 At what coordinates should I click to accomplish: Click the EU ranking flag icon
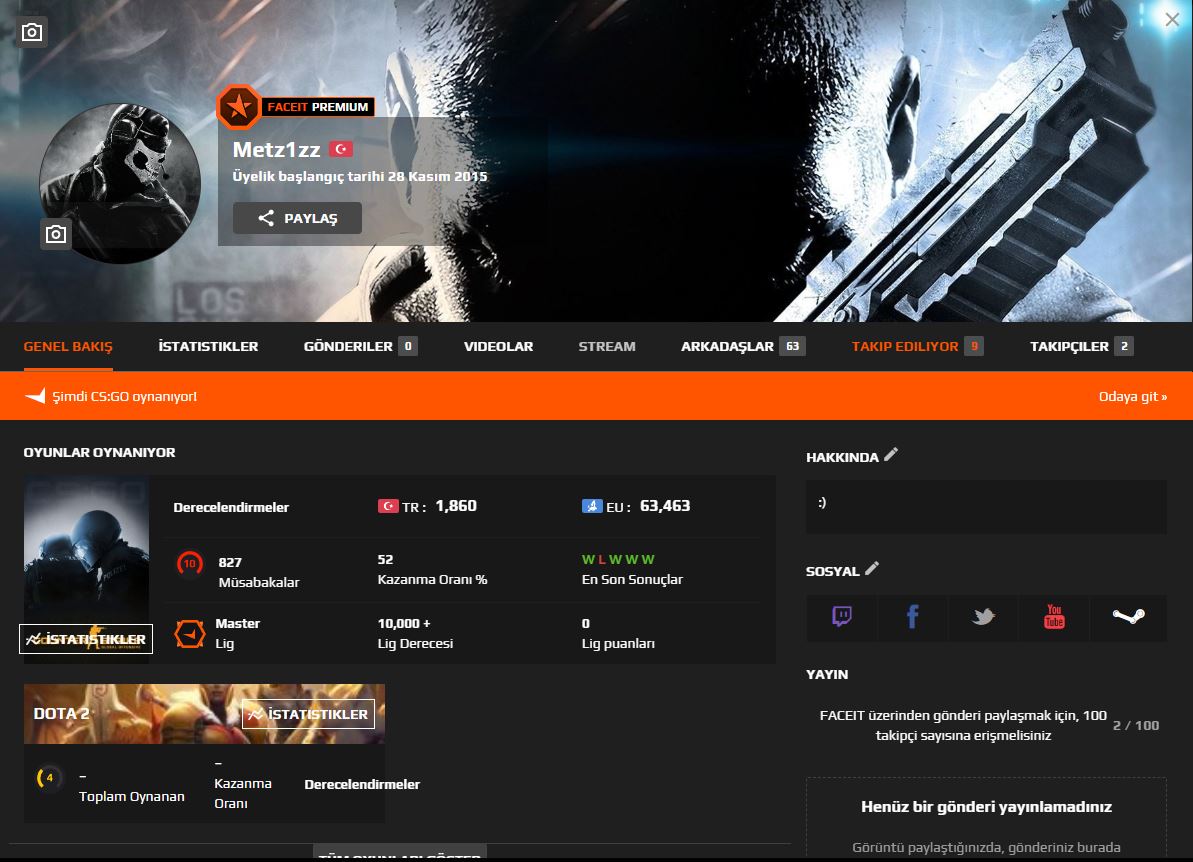click(592, 506)
